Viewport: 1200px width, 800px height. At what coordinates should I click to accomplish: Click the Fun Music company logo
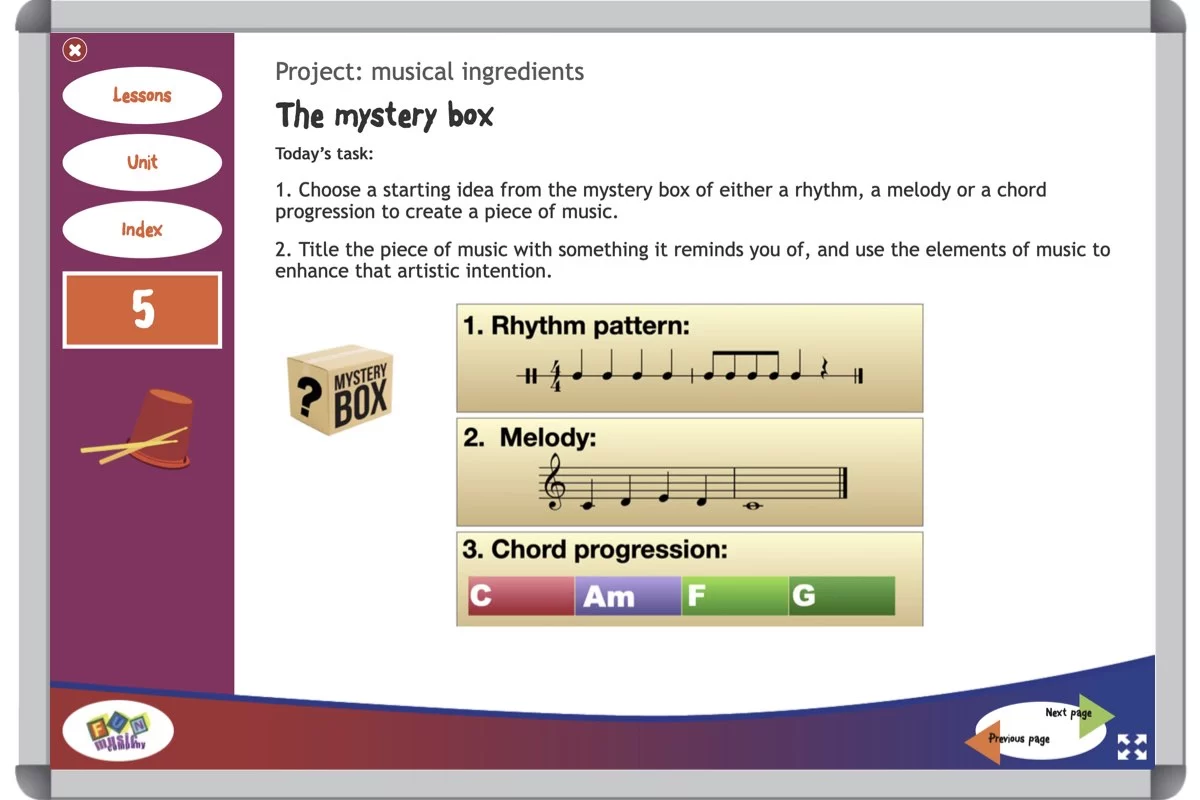117,730
